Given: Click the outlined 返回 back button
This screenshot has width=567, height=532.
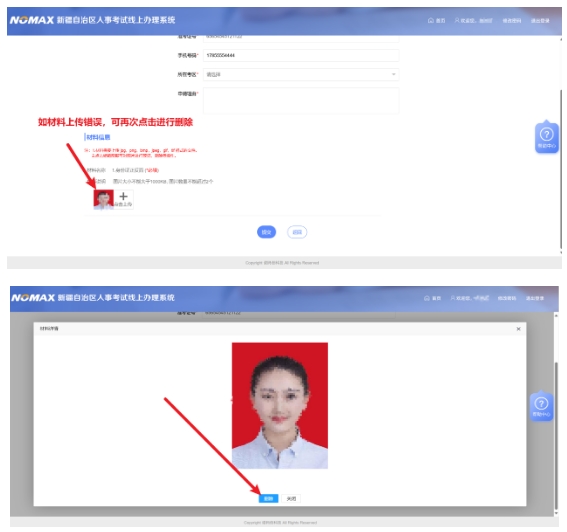Looking at the screenshot, I should click(297, 232).
